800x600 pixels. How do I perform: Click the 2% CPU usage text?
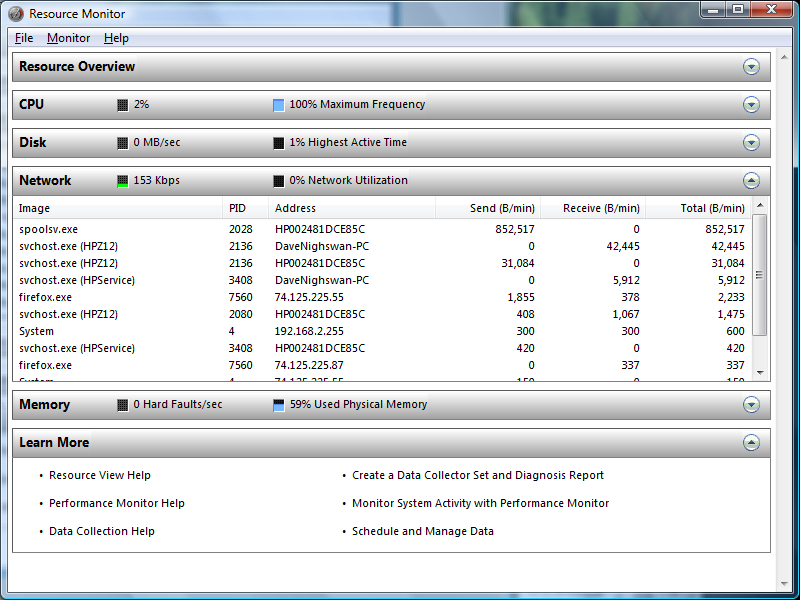point(141,104)
